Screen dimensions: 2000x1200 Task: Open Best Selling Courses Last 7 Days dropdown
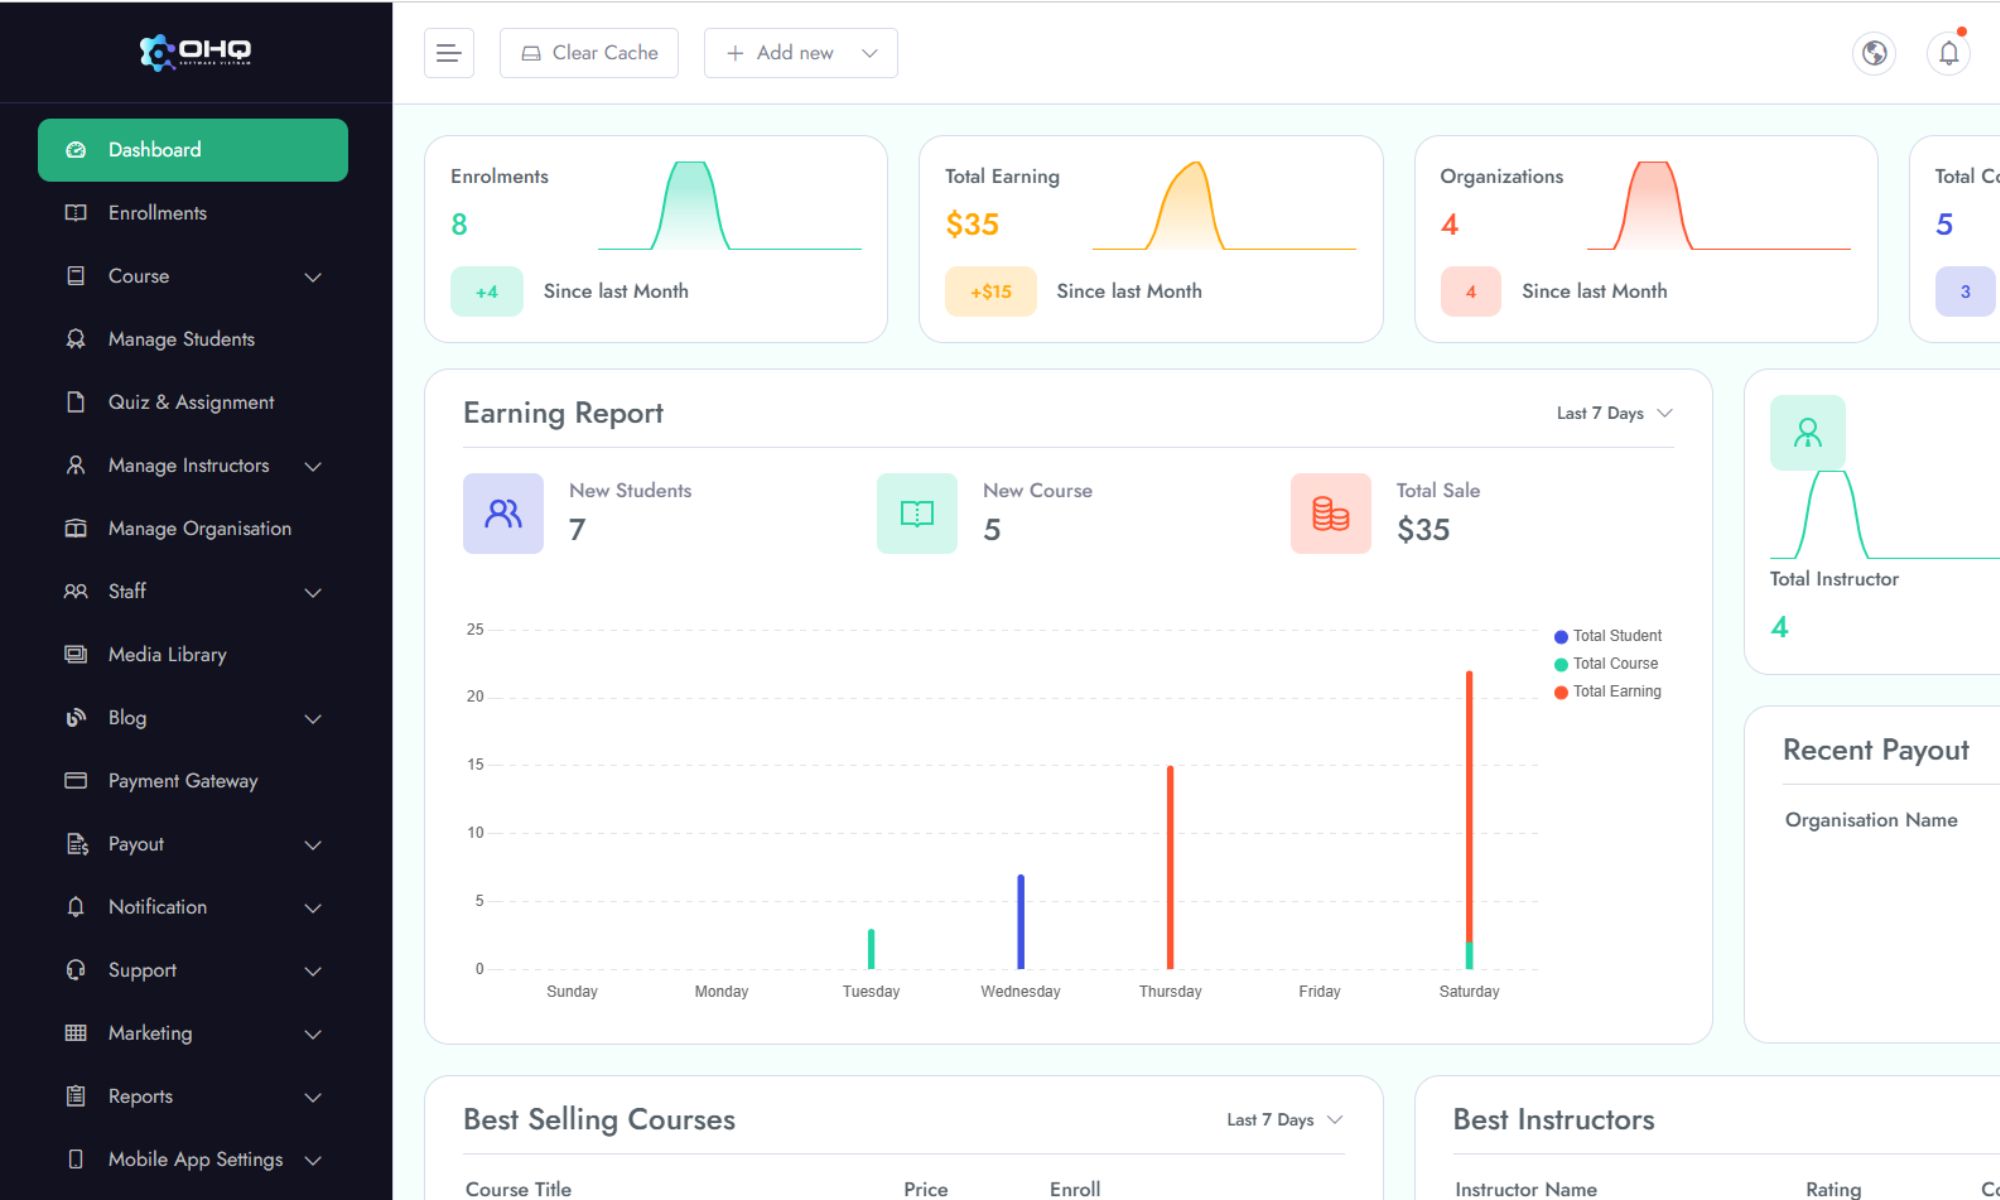tap(1284, 1120)
